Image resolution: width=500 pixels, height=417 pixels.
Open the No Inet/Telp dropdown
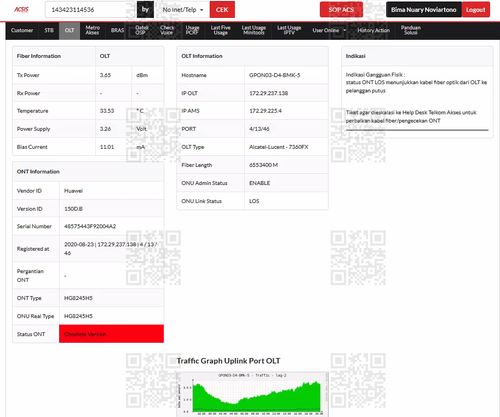(183, 10)
